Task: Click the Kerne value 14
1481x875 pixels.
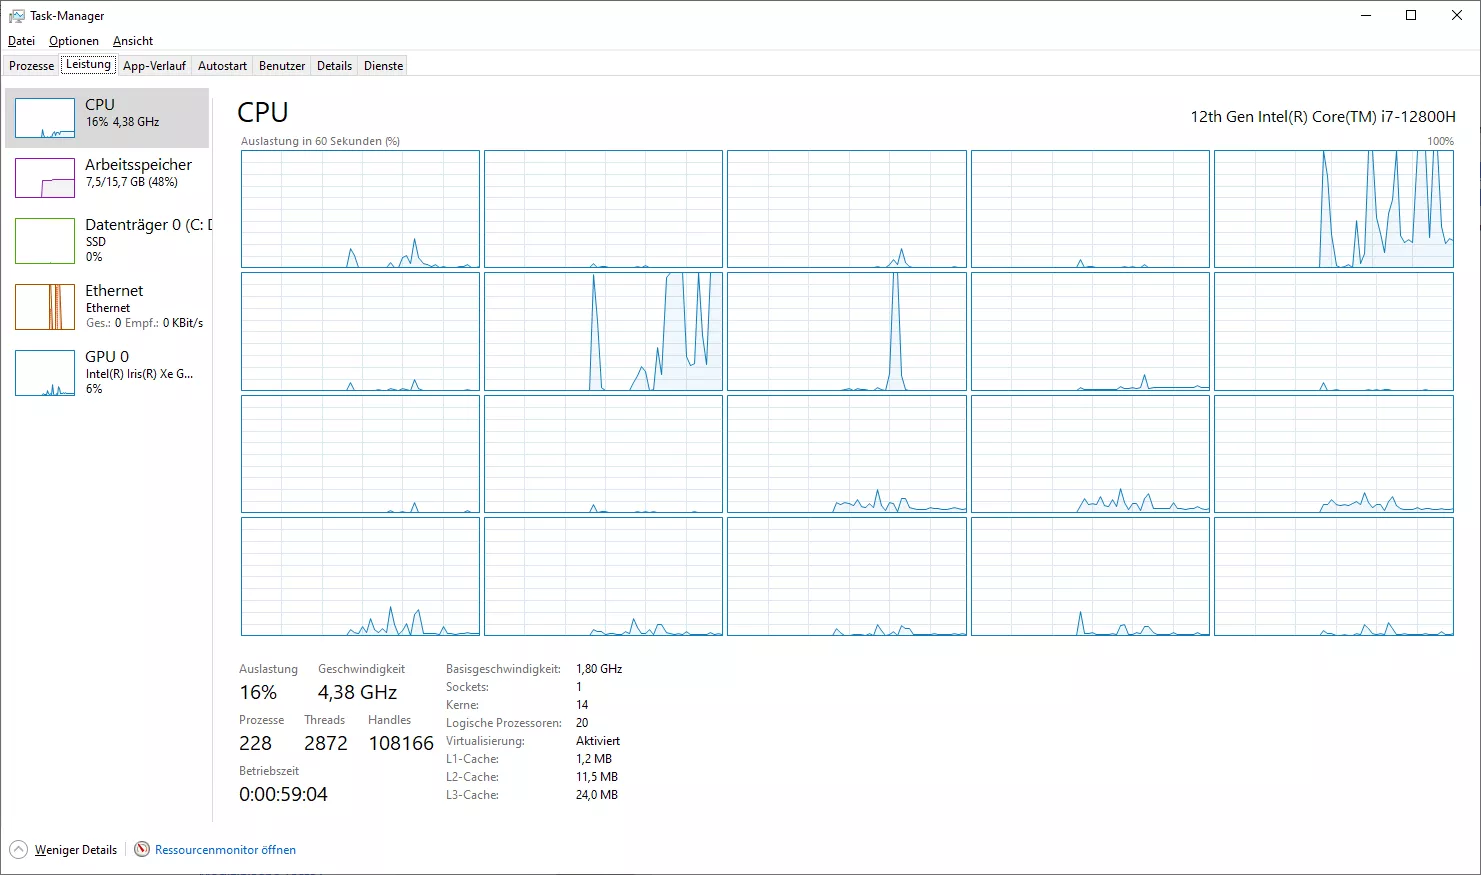Action: pos(582,705)
